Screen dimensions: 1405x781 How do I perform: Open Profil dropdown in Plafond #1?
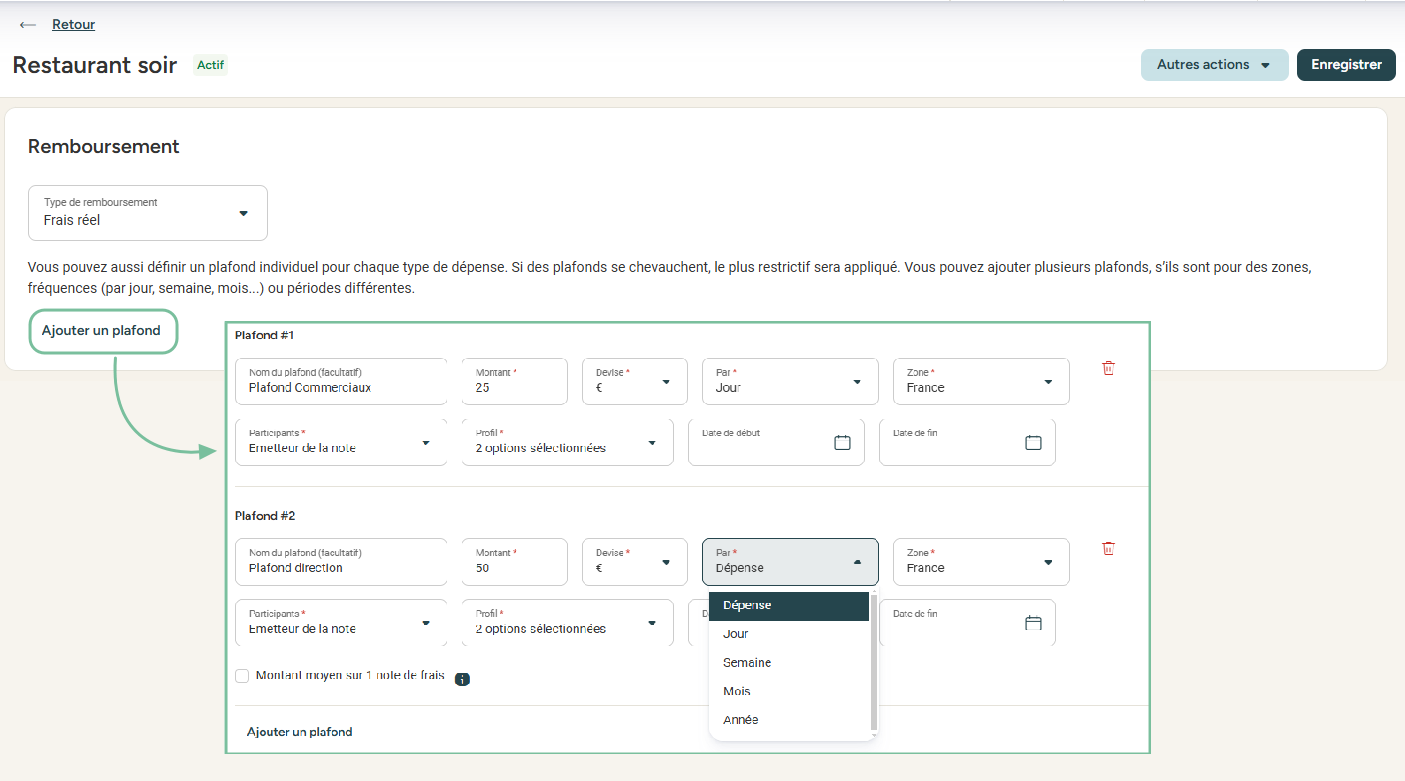coord(567,442)
